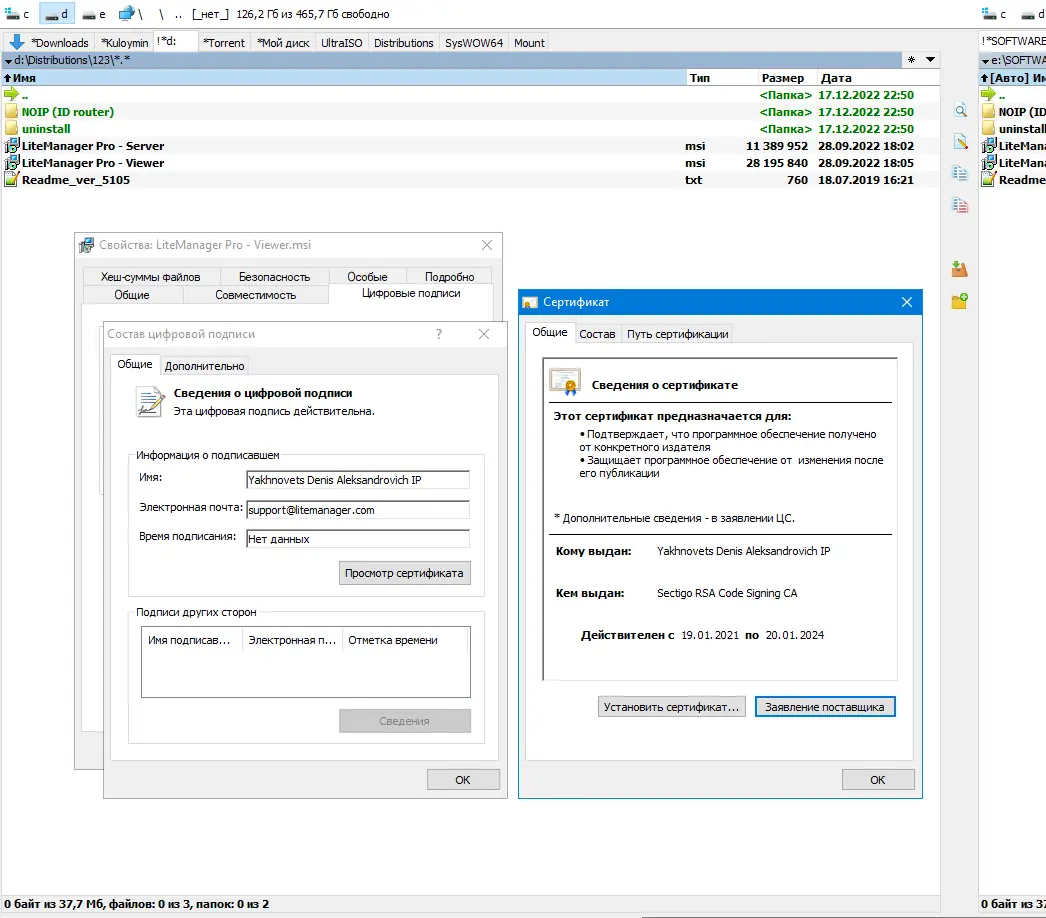1046x918 pixels.
Task: Sort files by Имя column header
Action: pos(344,77)
